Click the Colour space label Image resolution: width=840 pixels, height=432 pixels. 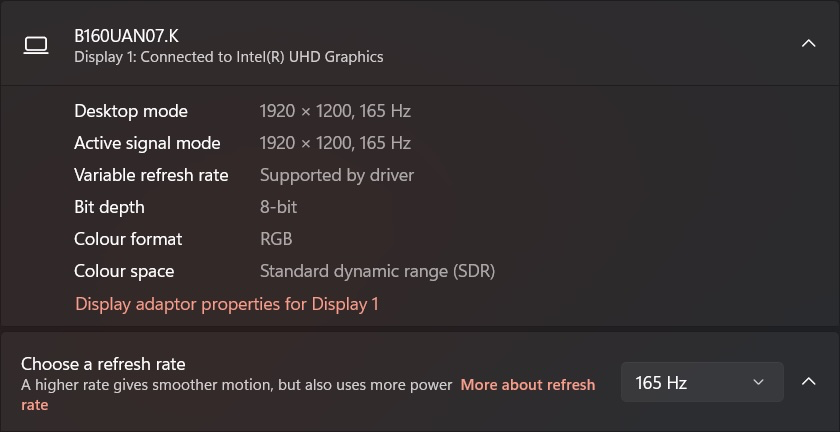124,271
